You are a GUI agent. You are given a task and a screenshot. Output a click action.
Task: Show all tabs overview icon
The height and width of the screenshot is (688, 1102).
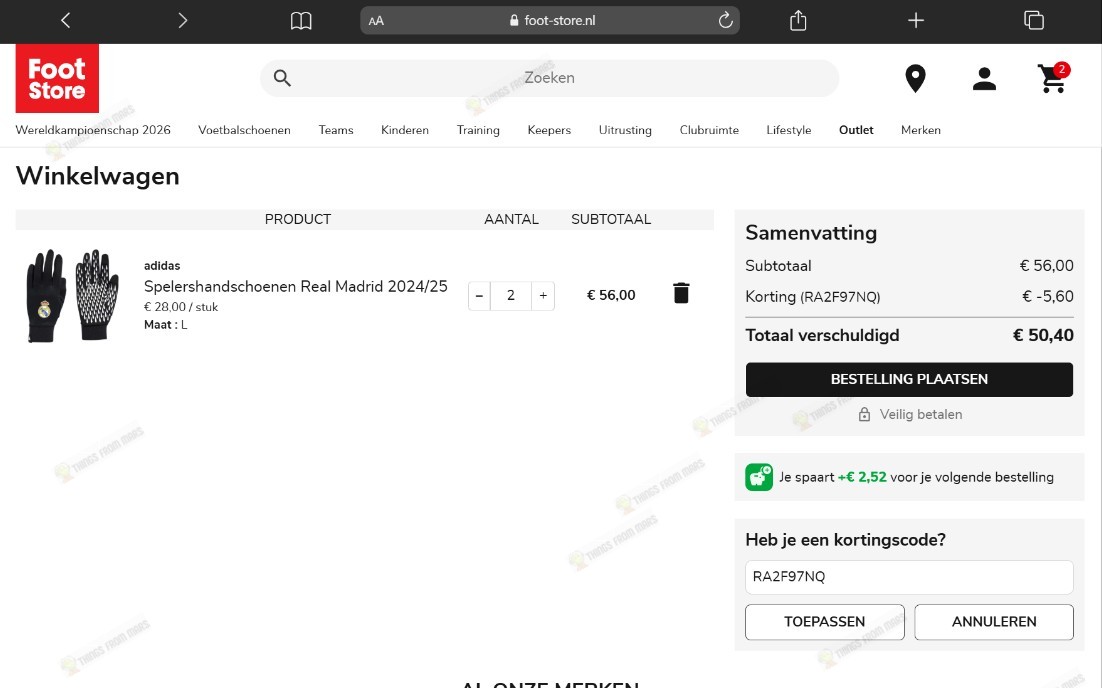click(x=1033, y=20)
